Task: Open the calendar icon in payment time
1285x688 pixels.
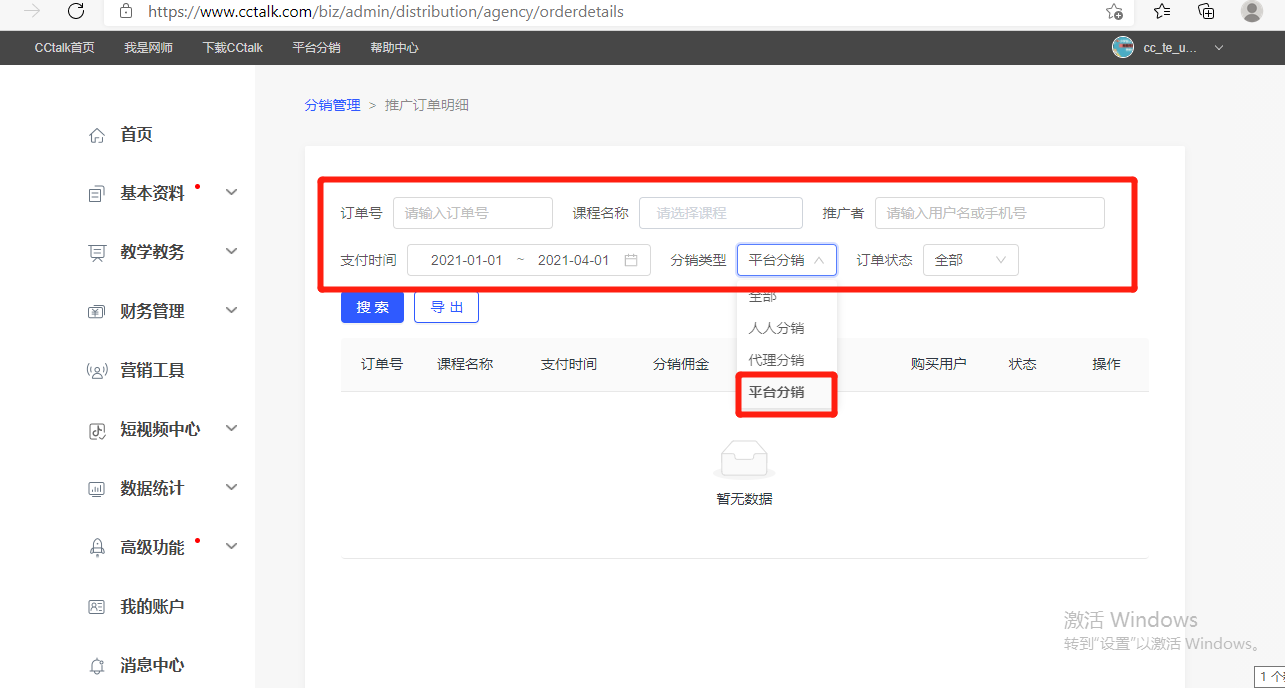Action: pos(631,260)
